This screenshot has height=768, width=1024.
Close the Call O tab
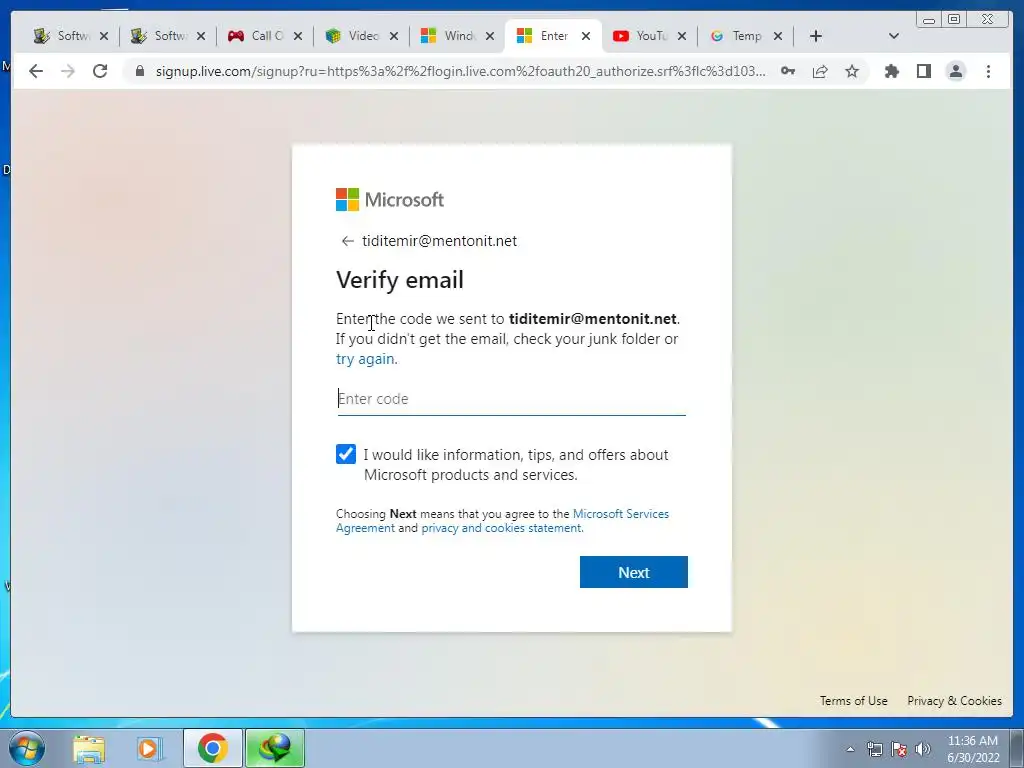pyautogui.click(x=298, y=36)
